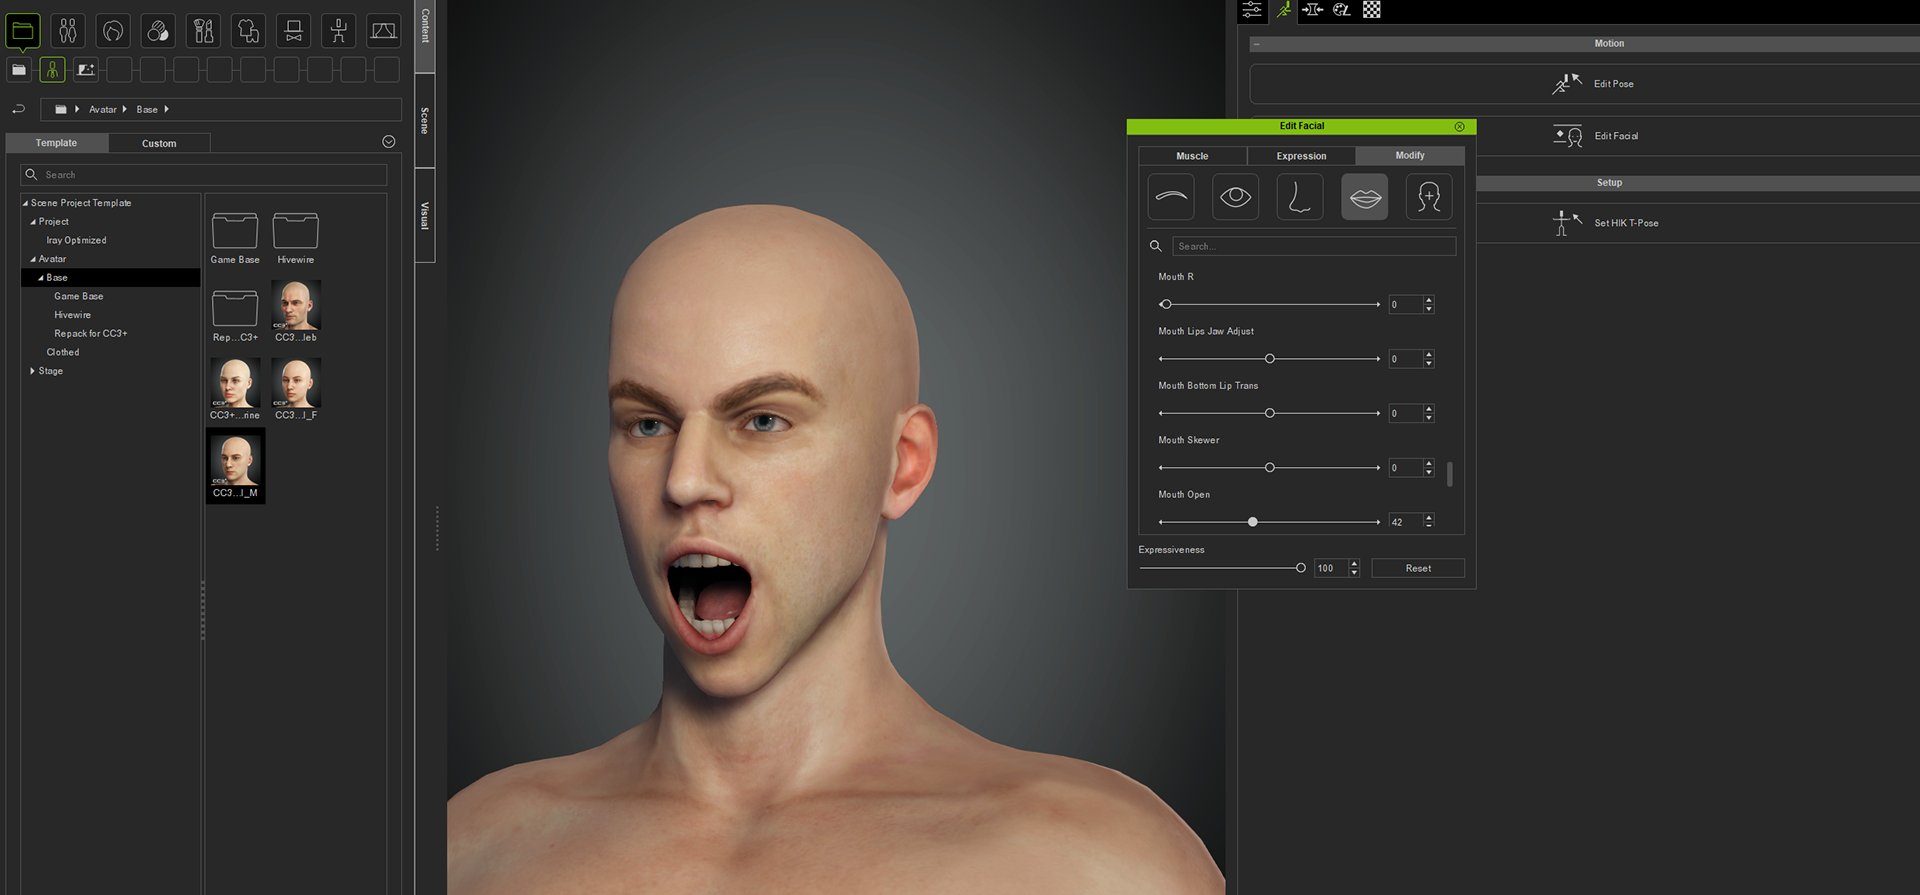The width and height of the screenshot is (1920, 895).
Task: Click the Edit Pose button
Action: pos(1594,84)
